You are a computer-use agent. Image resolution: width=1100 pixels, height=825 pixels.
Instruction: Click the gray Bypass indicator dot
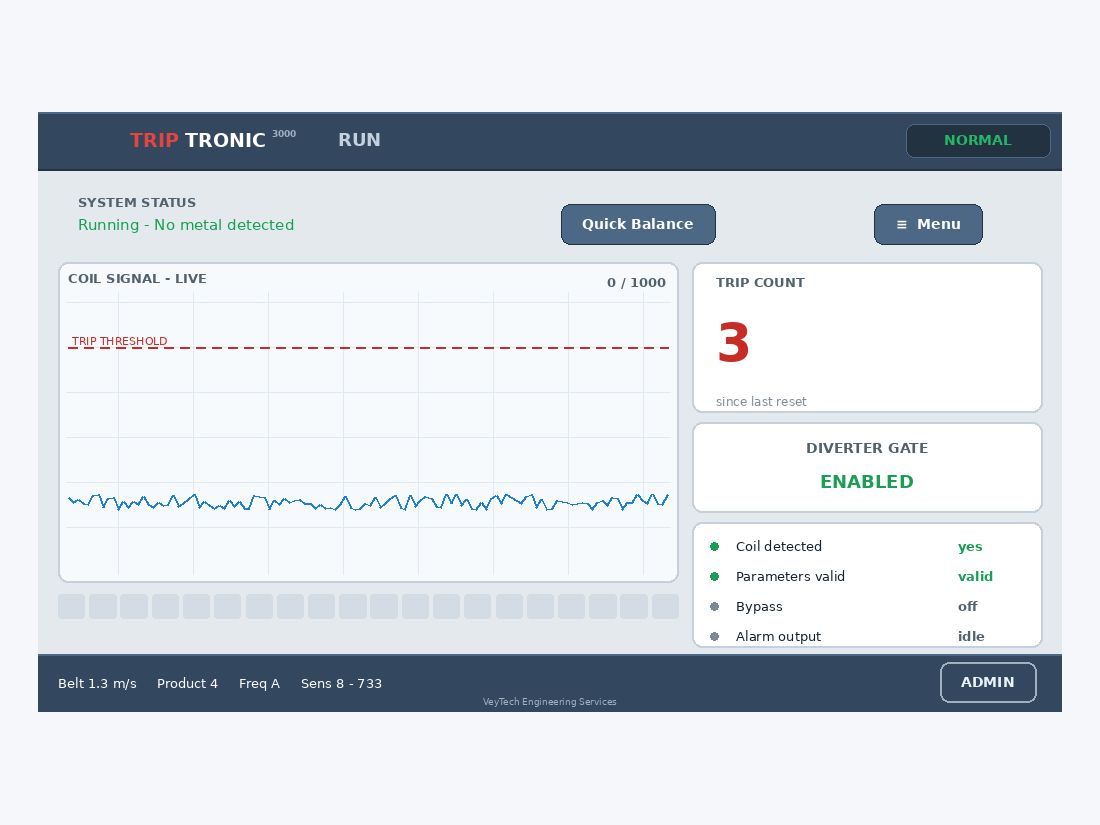pos(714,607)
